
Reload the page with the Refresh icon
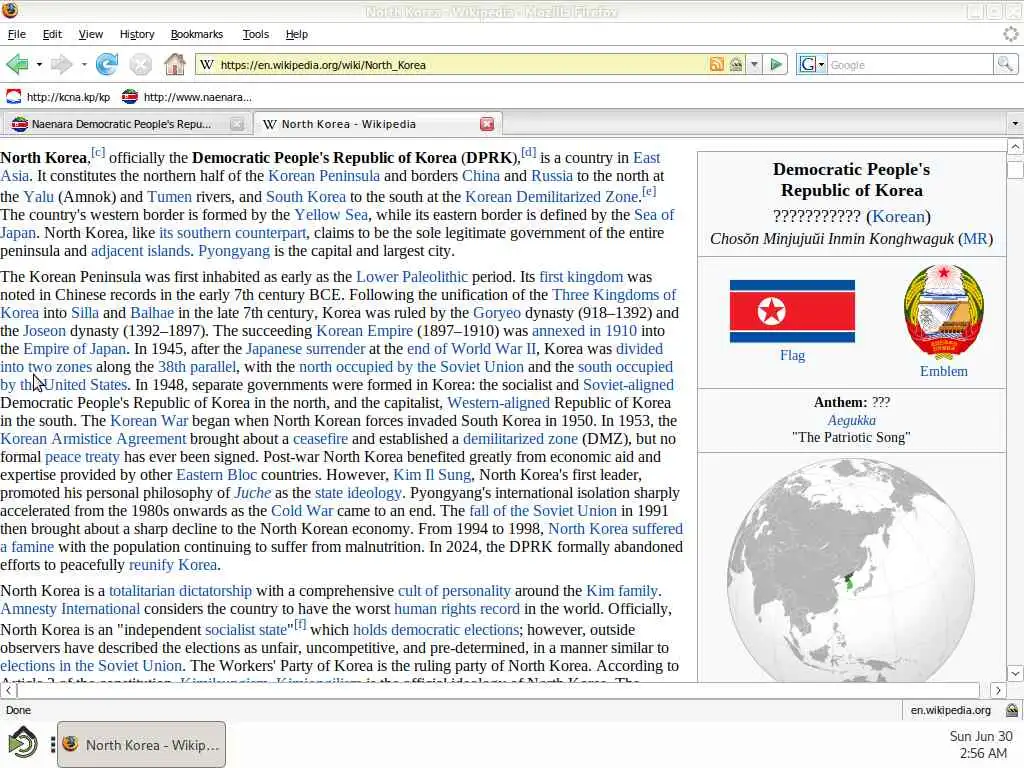pyautogui.click(x=106, y=65)
